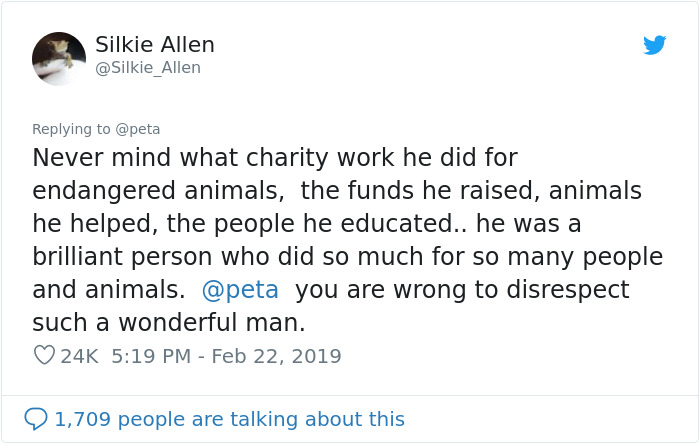Click the tweet's first line "Never mind what charity"

tap(160, 158)
